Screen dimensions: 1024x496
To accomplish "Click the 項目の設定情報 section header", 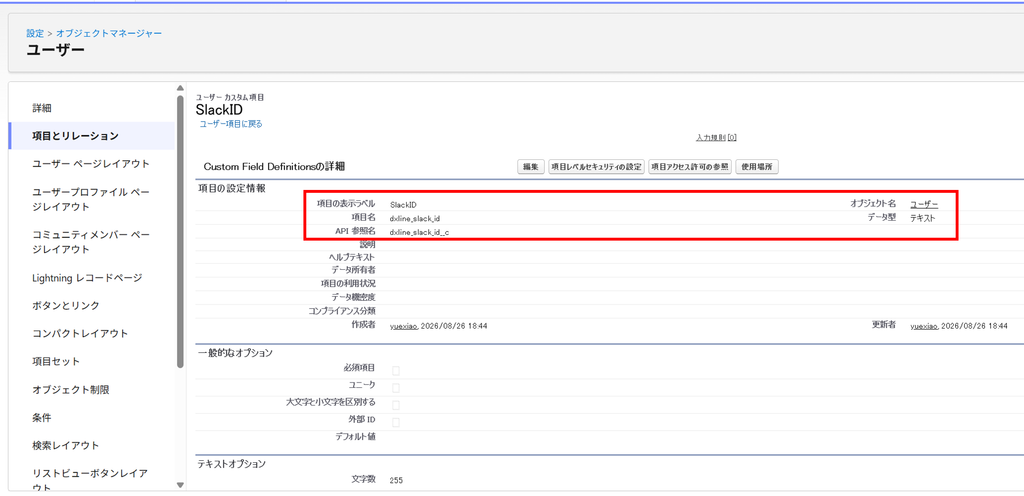I will pyautogui.click(x=232, y=188).
